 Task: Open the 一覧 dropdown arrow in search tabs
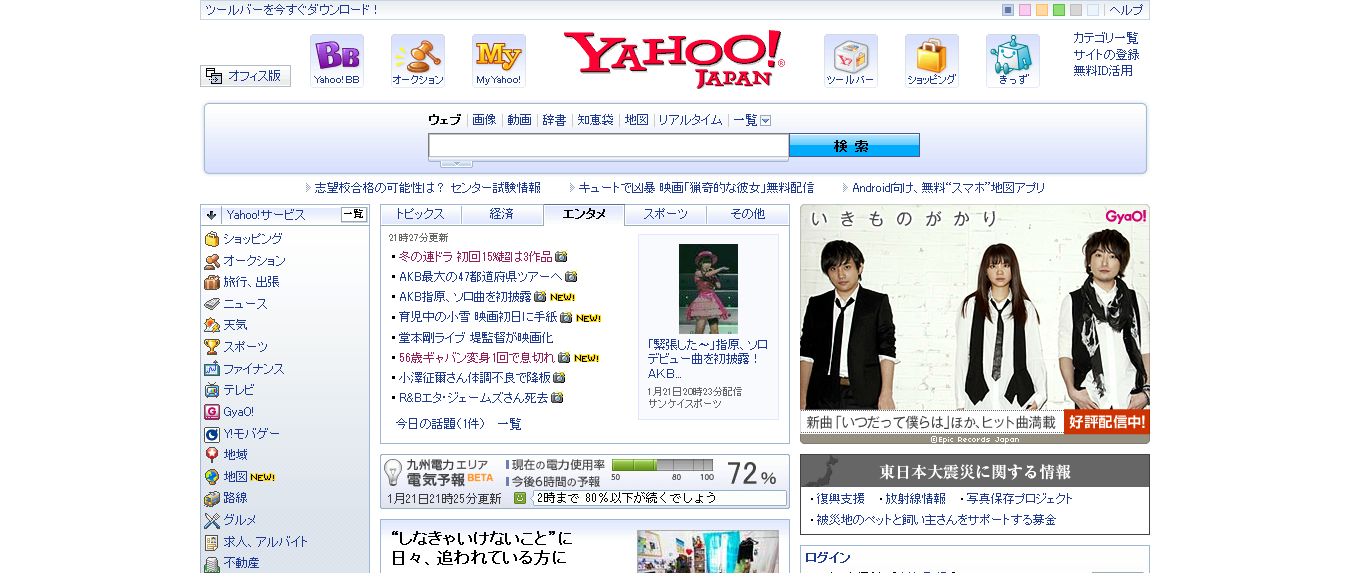[x=765, y=120]
